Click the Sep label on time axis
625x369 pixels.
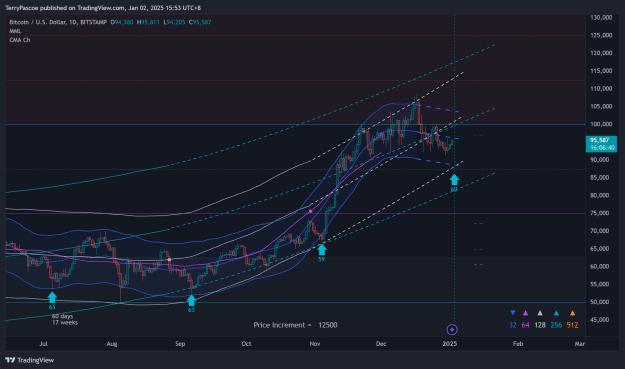click(180, 343)
